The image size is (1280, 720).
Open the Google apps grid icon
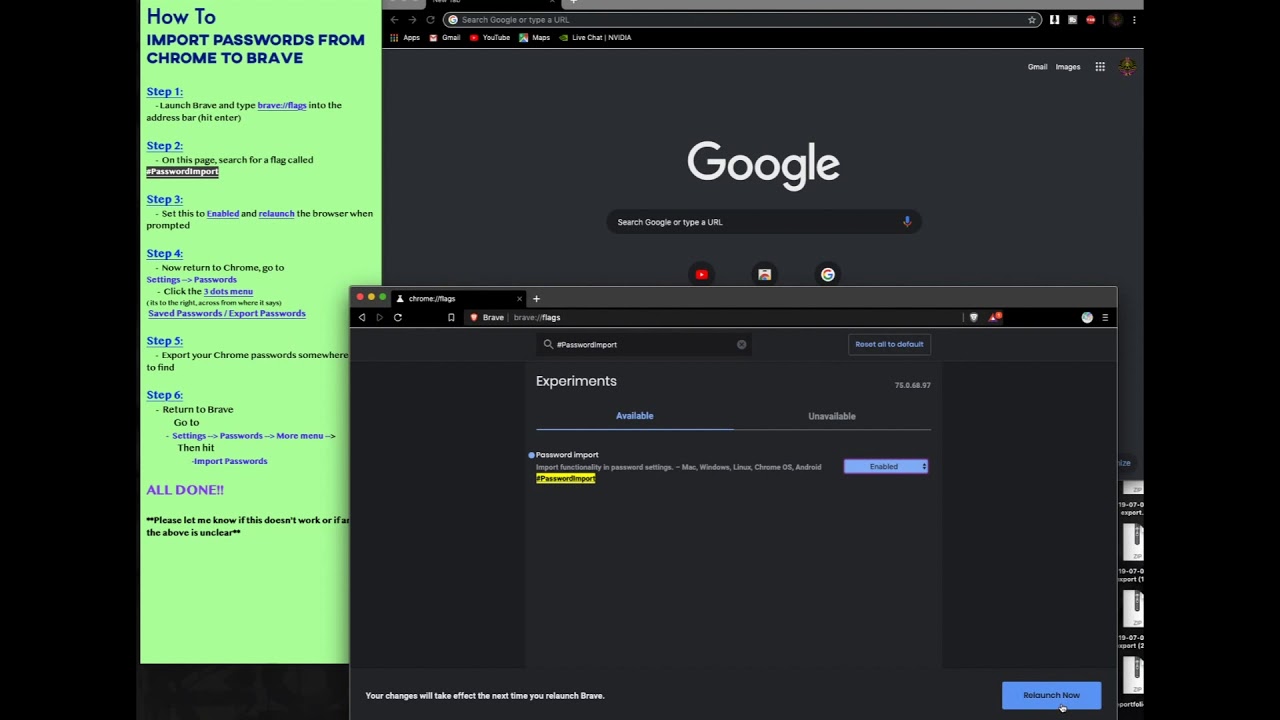click(1100, 67)
